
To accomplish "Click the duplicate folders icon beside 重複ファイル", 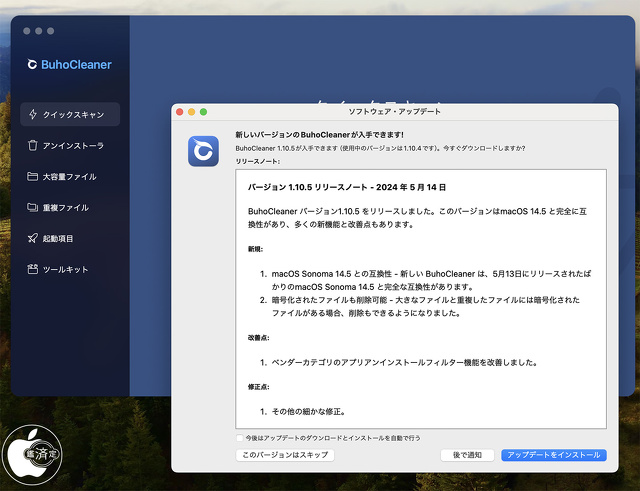I will pyautogui.click(x=33, y=207).
